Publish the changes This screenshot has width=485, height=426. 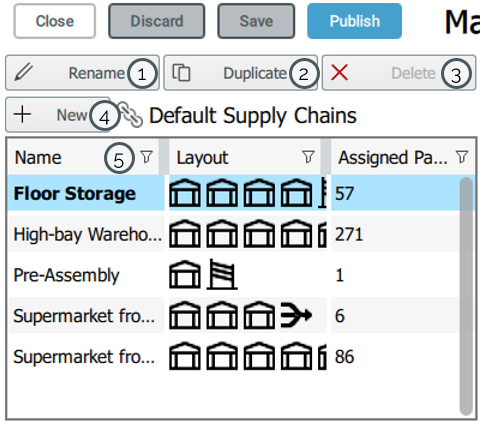click(354, 21)
